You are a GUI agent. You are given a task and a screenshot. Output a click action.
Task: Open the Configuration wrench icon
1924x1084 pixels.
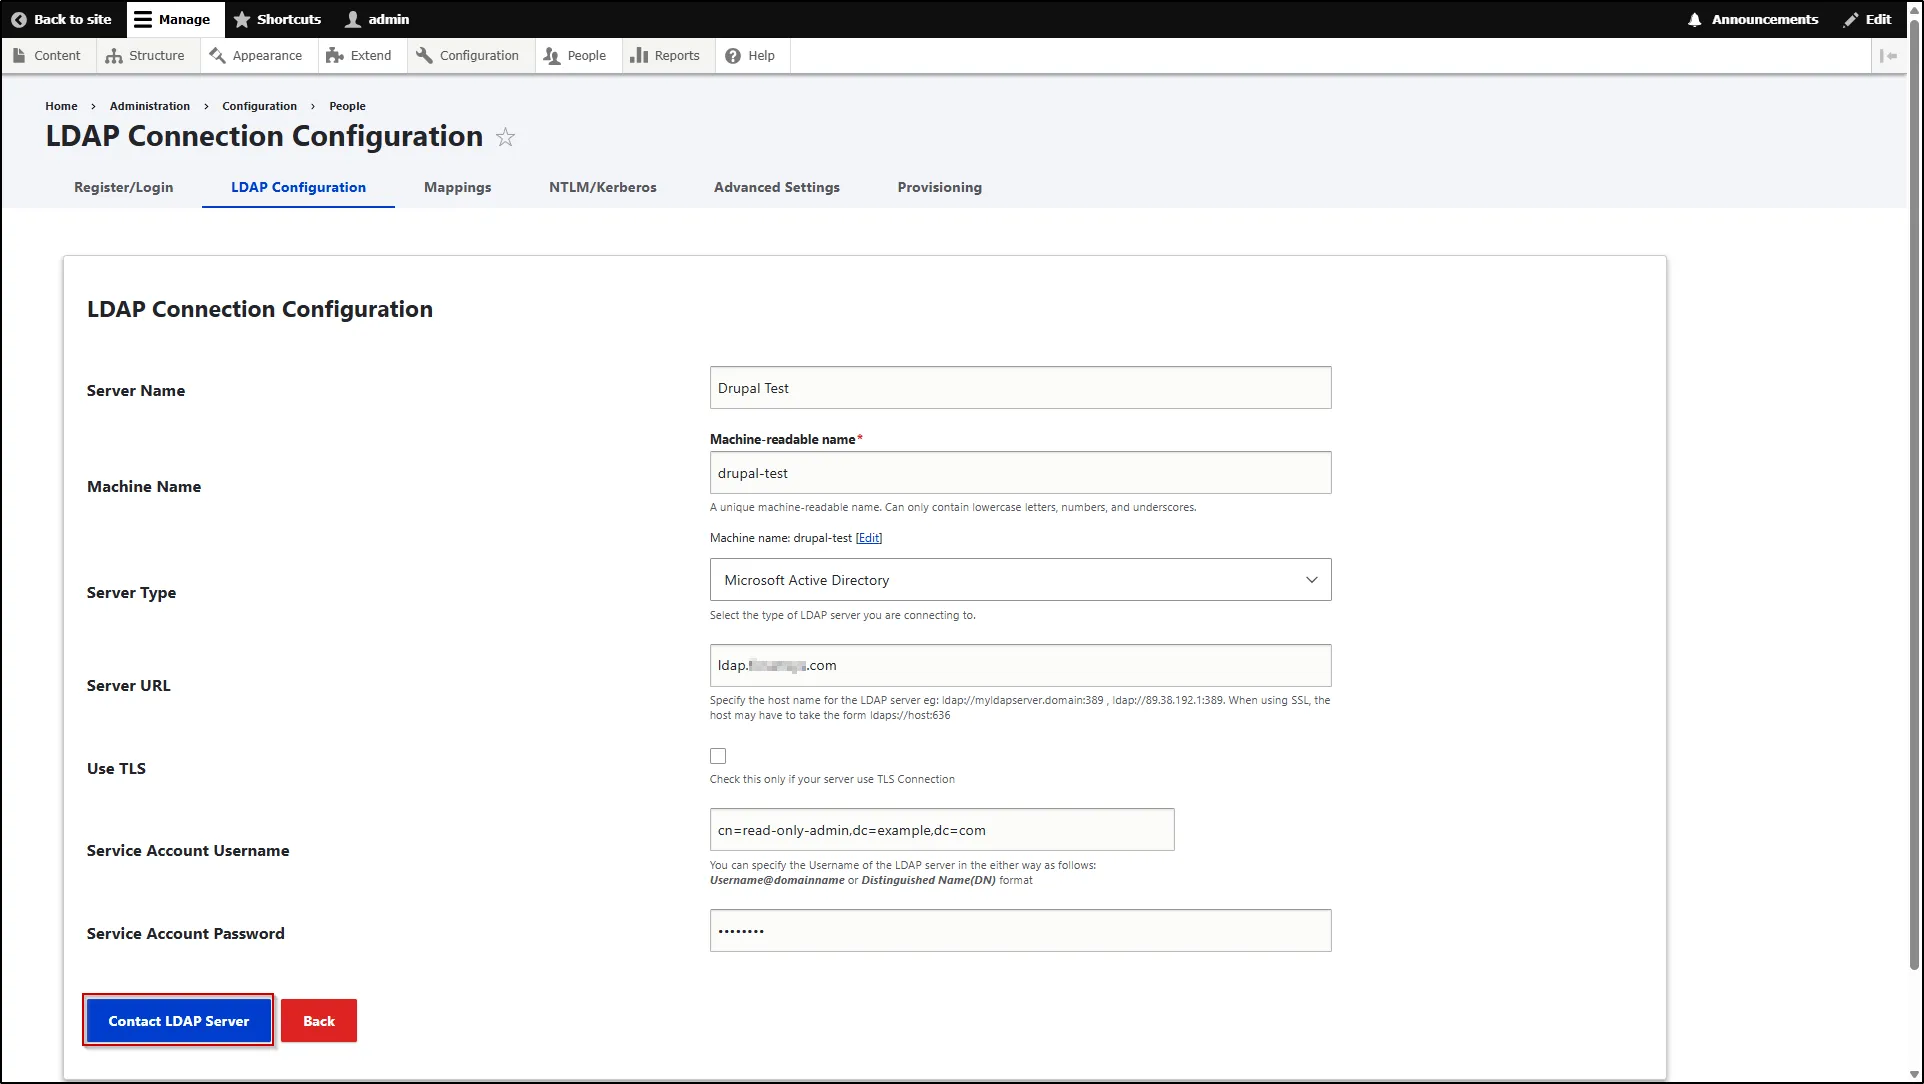click(424, 55)
